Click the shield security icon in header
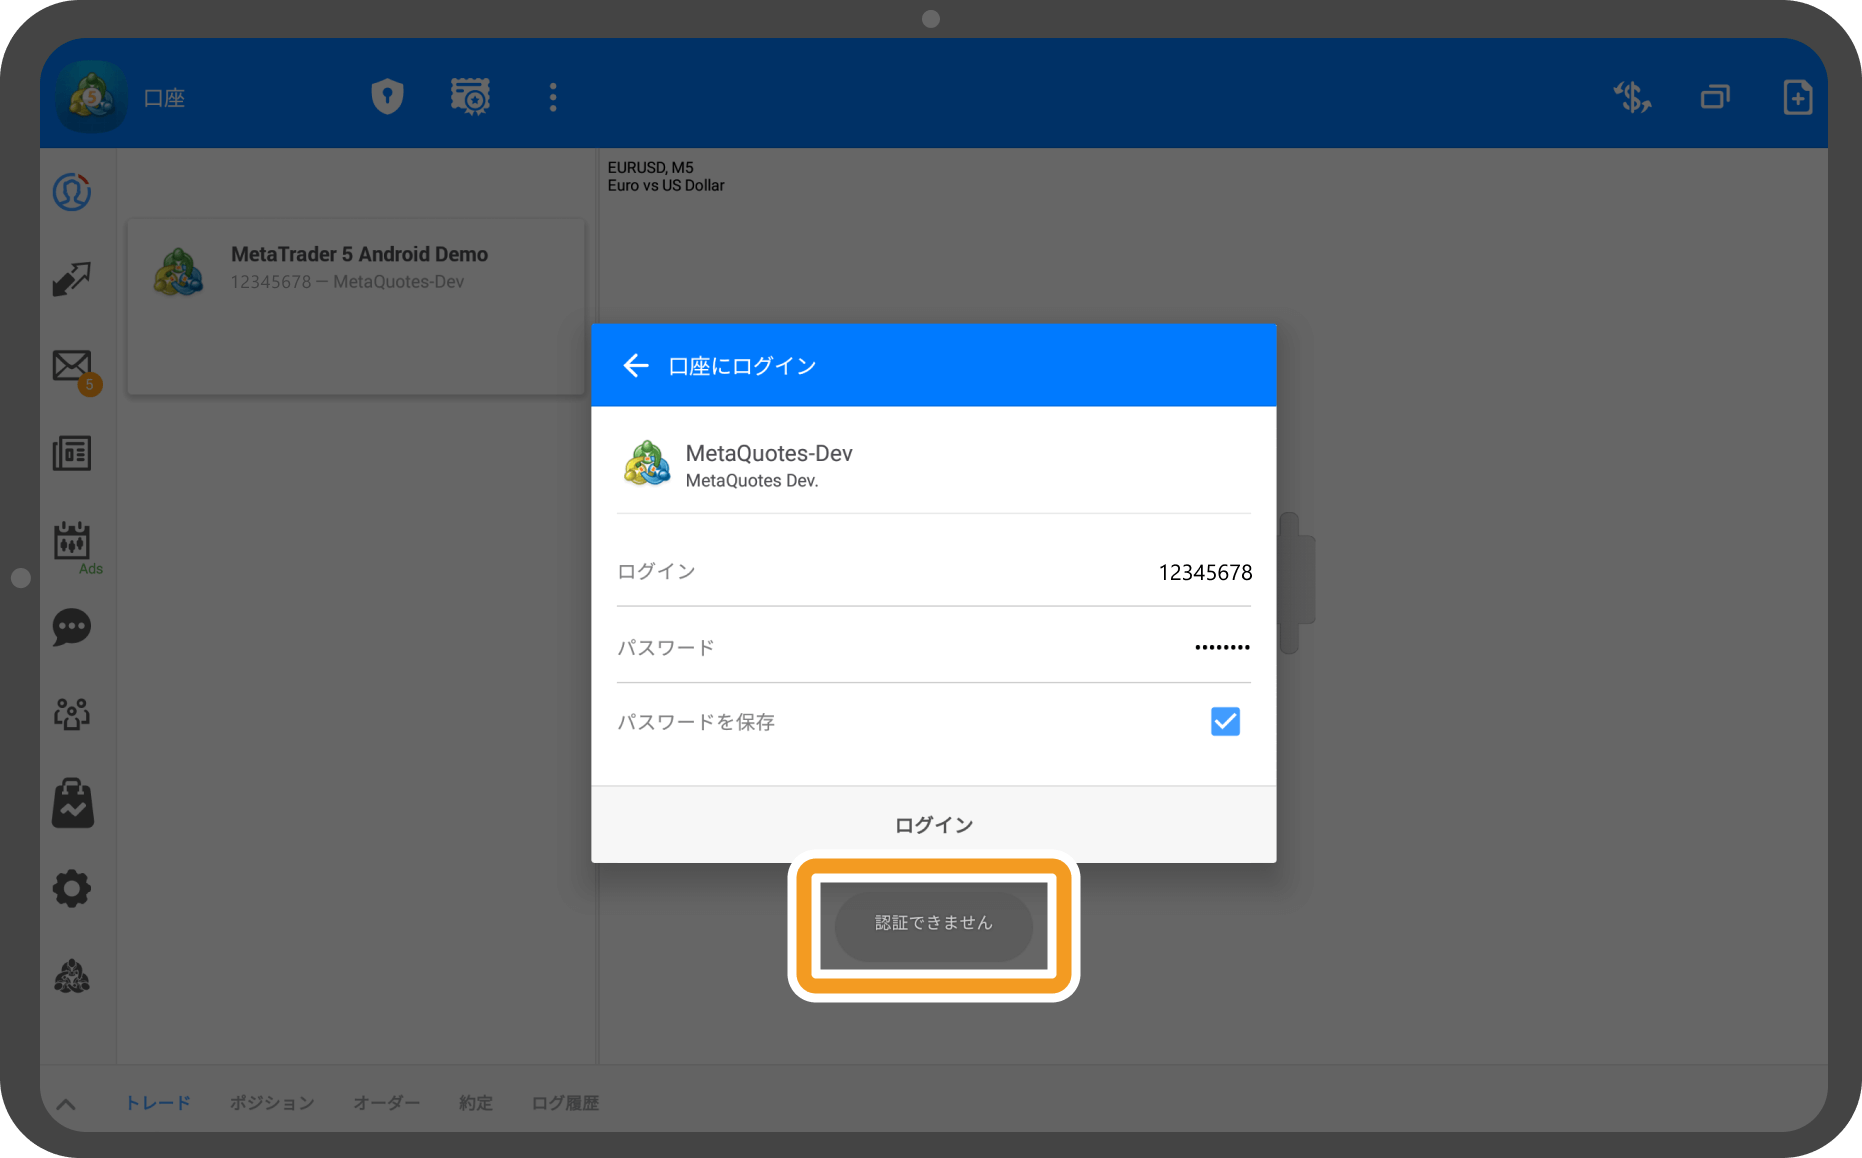1862x1158 pixels. (387, 97)
